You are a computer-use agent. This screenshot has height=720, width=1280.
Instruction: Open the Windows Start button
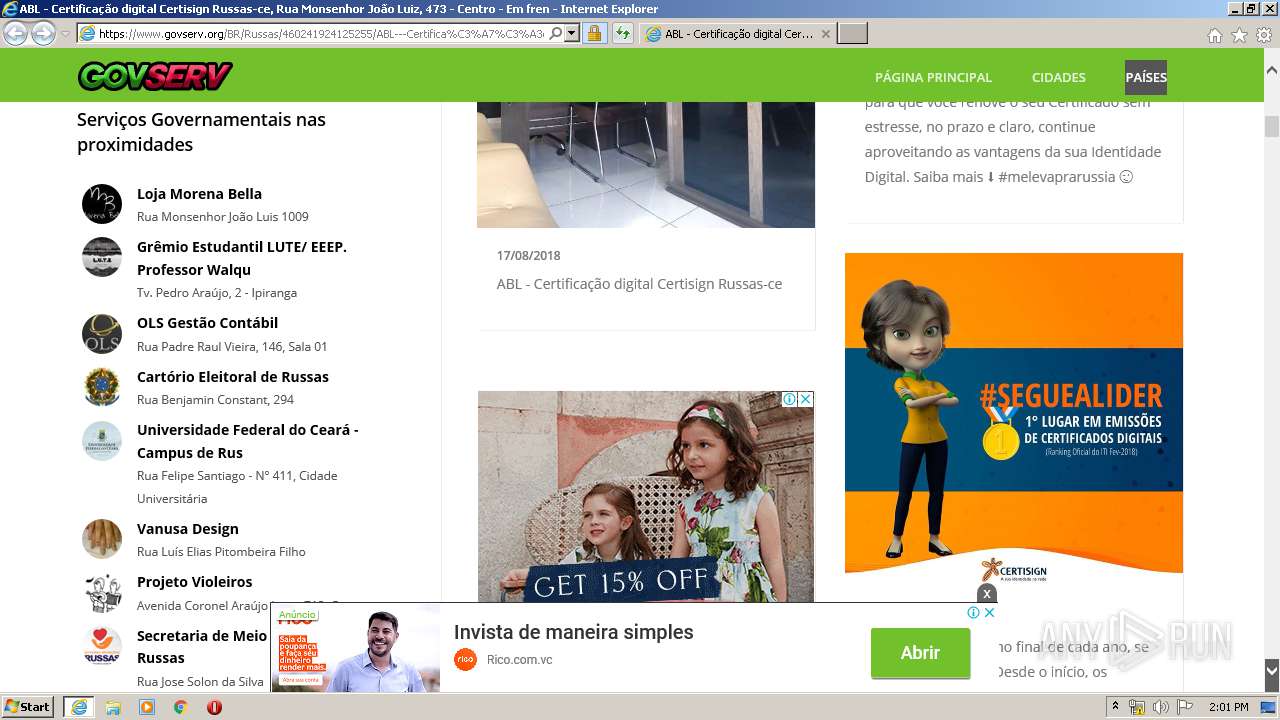[28, 707]
